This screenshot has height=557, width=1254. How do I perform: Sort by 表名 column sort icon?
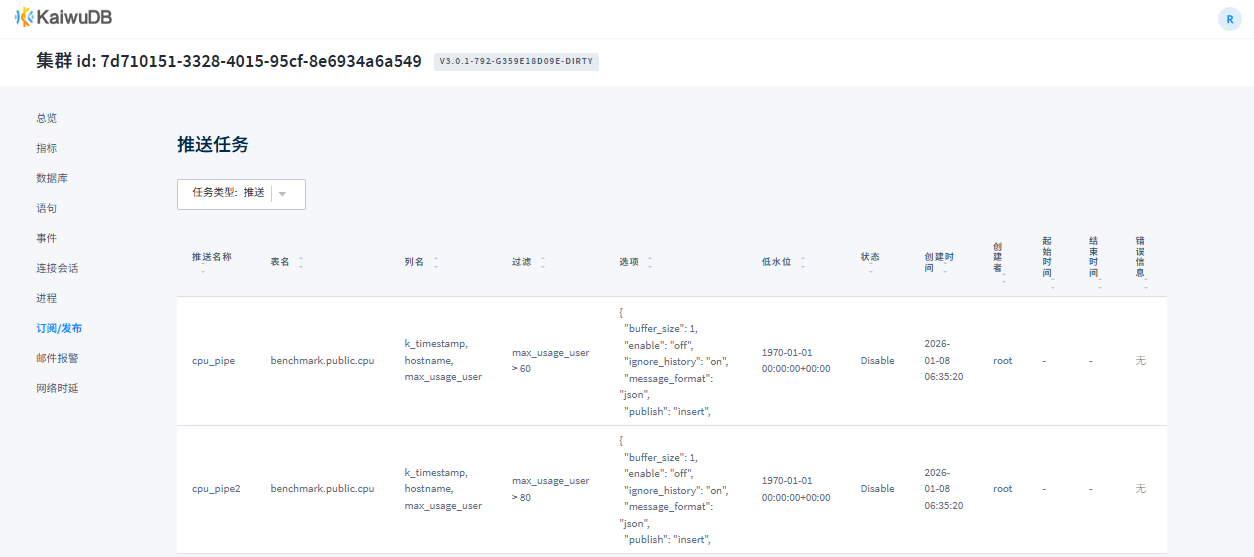click(301, 262)
